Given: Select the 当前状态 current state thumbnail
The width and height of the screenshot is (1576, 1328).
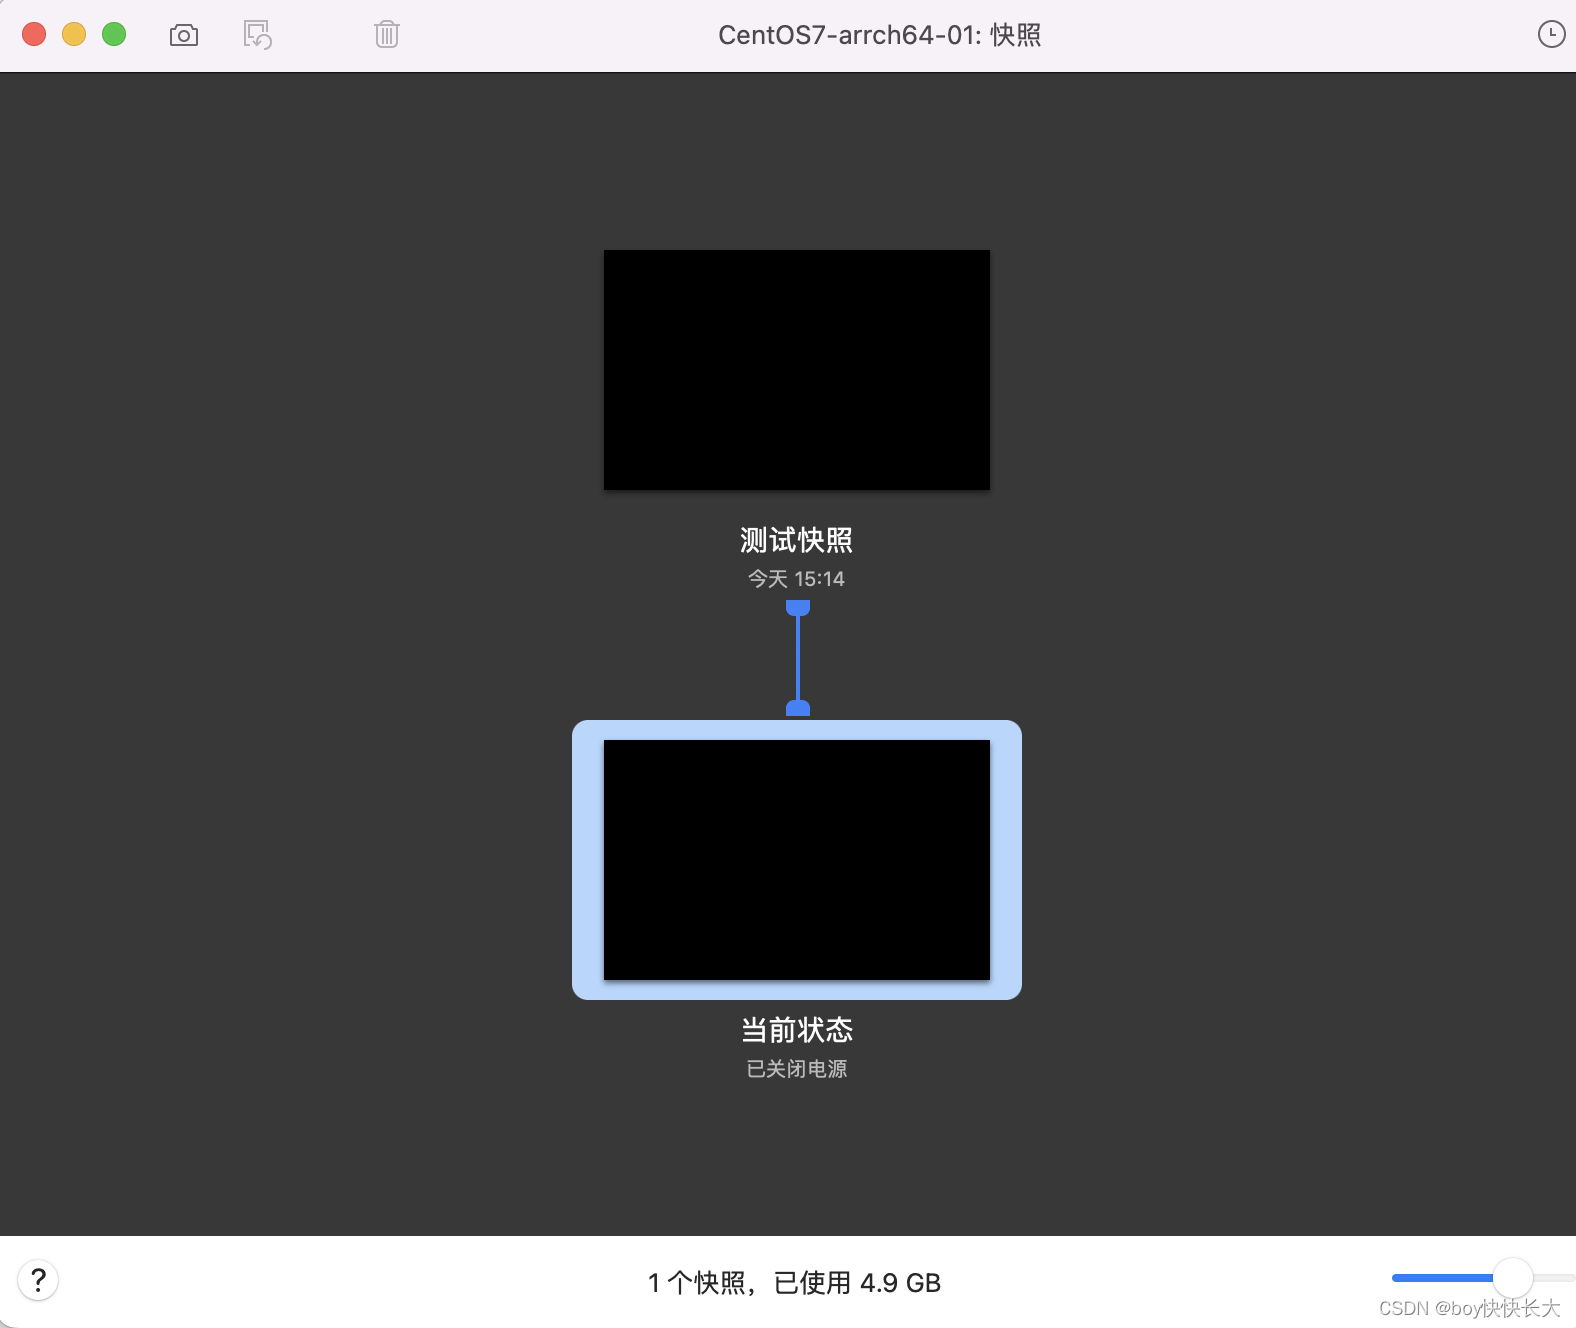Looking at the screenshot, I should tap(797, 860).
